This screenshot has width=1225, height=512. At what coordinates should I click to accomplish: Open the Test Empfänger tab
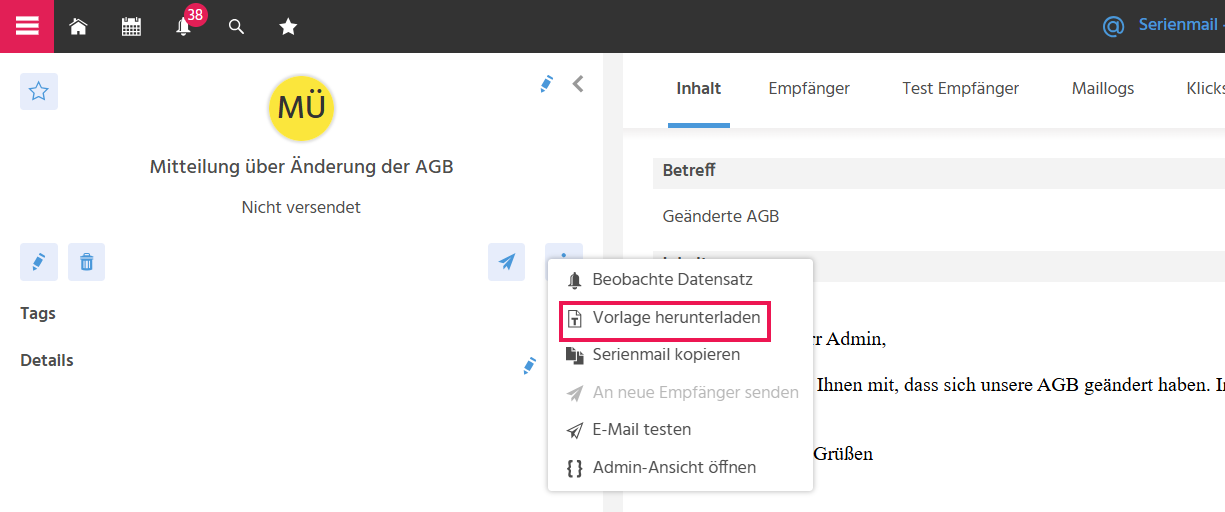[x=960, y=89]
